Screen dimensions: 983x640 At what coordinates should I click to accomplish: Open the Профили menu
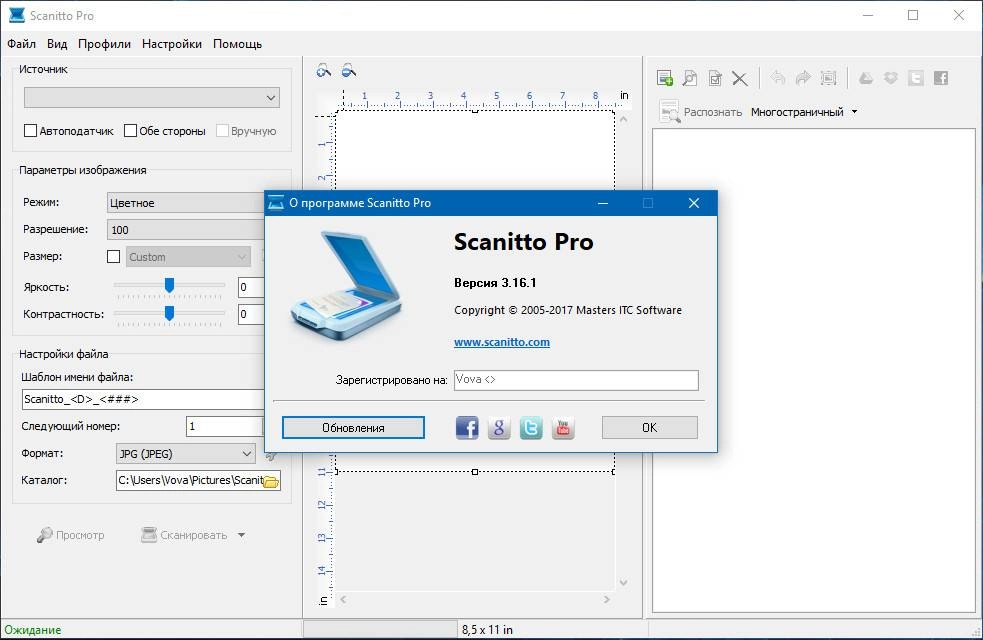(104, 44)
